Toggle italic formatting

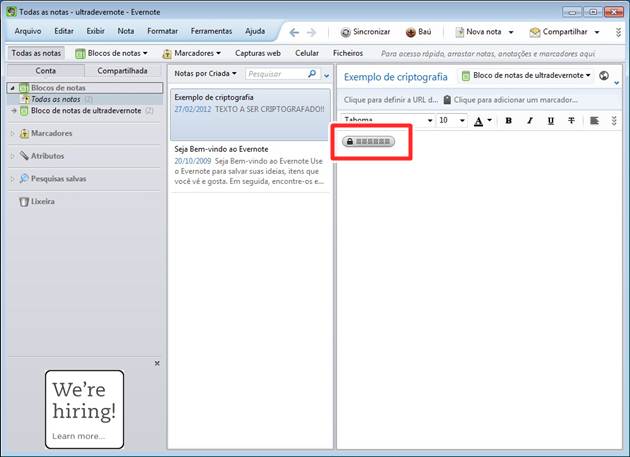(530, 121)
